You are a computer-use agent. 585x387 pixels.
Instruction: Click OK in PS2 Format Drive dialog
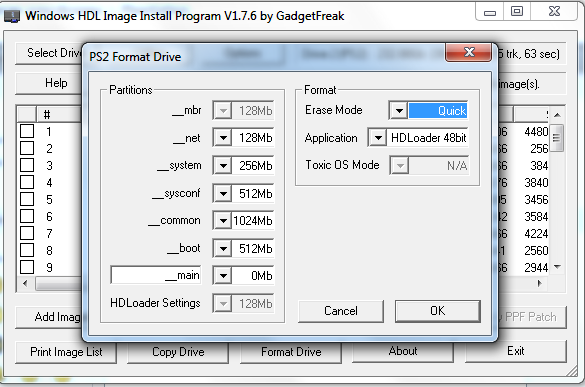click(x=438, y=311)
